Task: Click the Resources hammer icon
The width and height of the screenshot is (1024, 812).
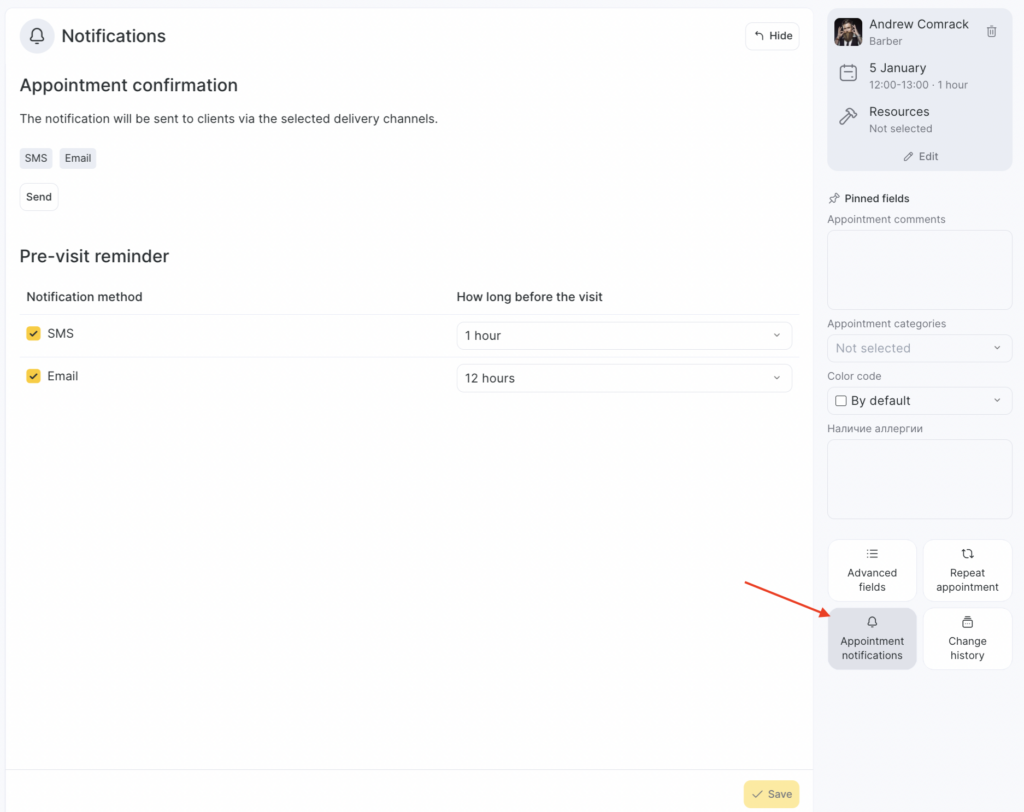Action: click(848, 117)
